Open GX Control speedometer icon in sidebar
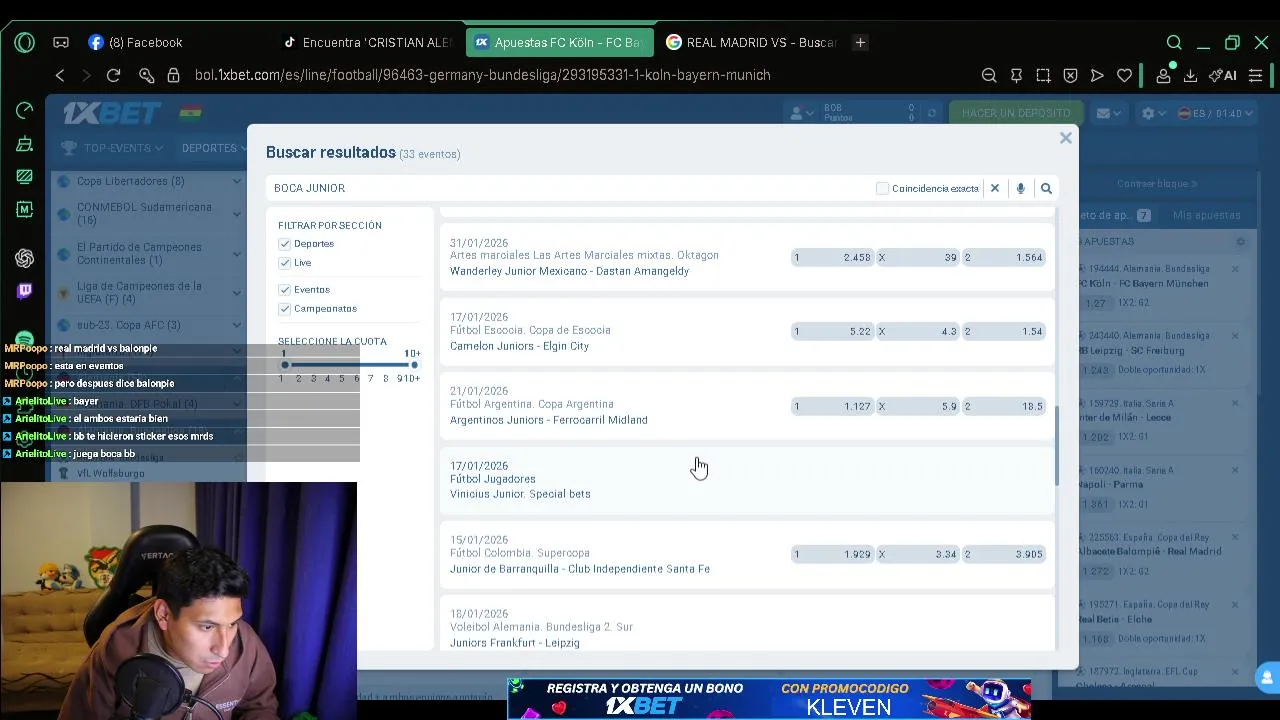The height and width of the screenshot is (720, 1280). pos(25,110)
